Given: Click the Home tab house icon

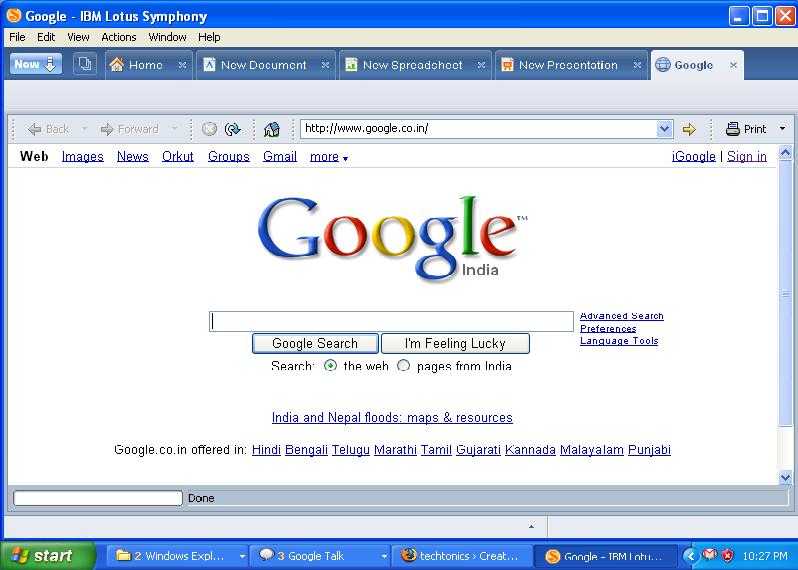Looking at the screenshot, I should [117, 65].
